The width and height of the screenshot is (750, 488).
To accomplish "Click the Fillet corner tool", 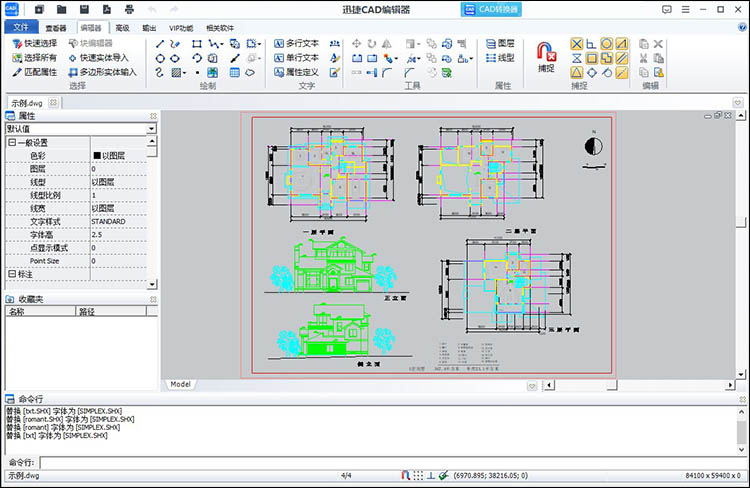I will point(386,73).
